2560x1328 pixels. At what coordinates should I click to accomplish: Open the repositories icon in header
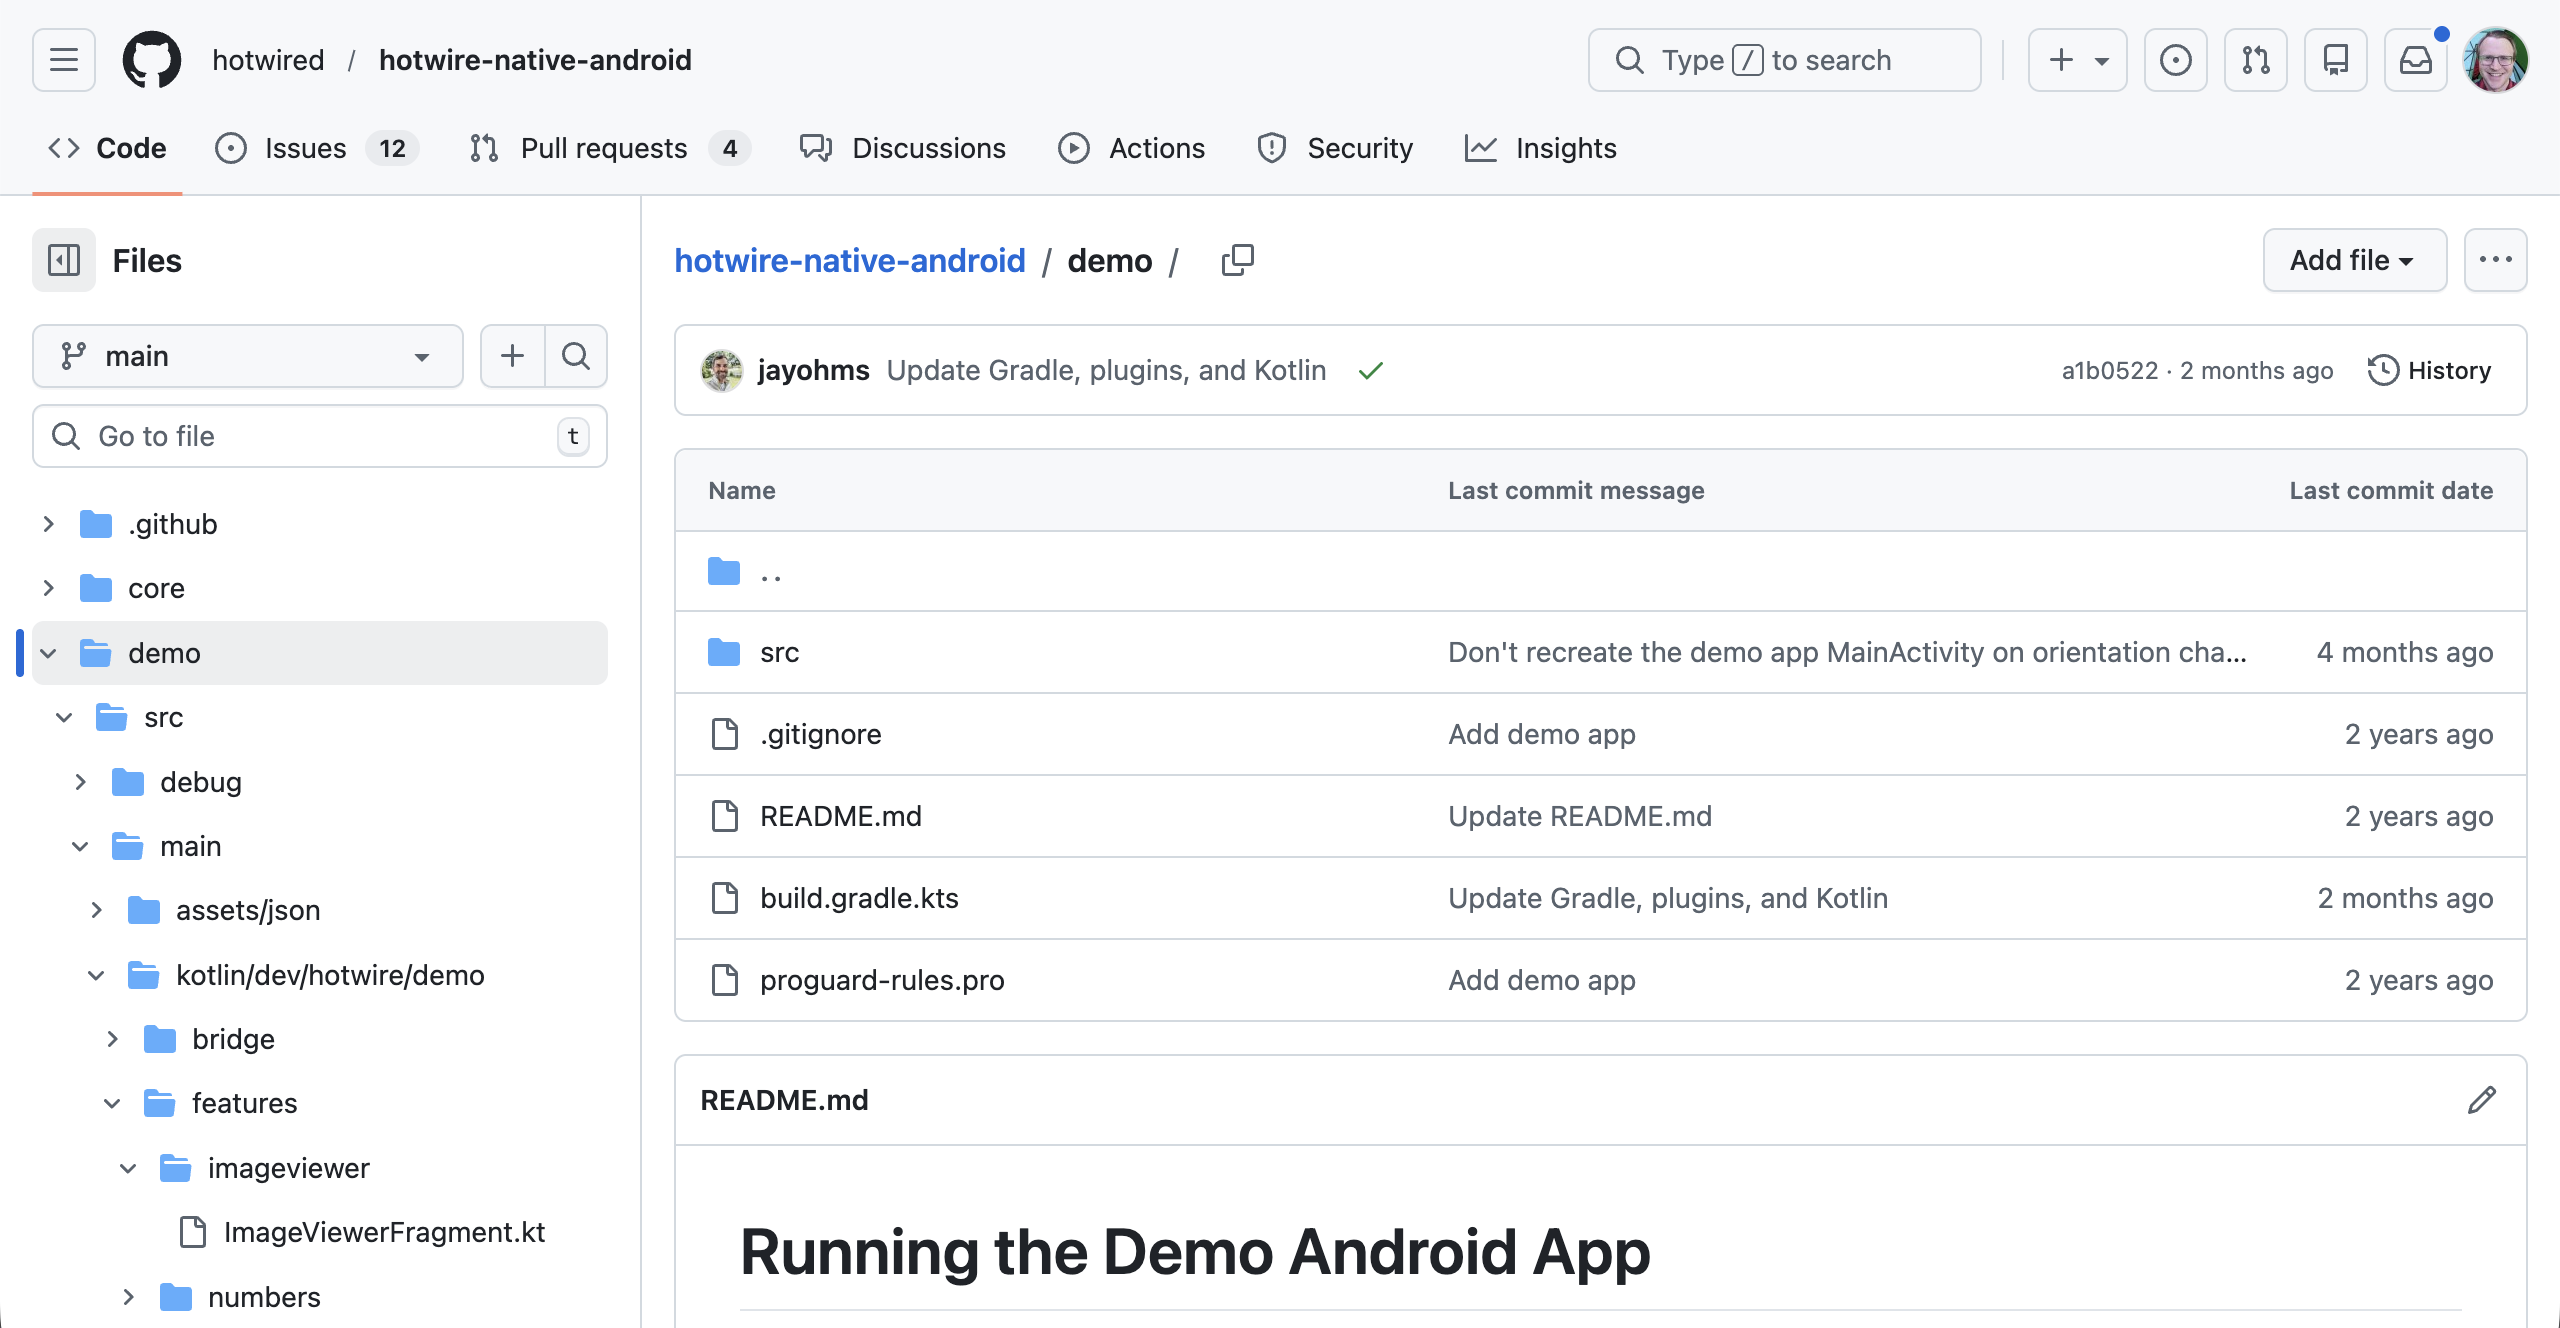pyautogui.click(x=2335, y=60)
